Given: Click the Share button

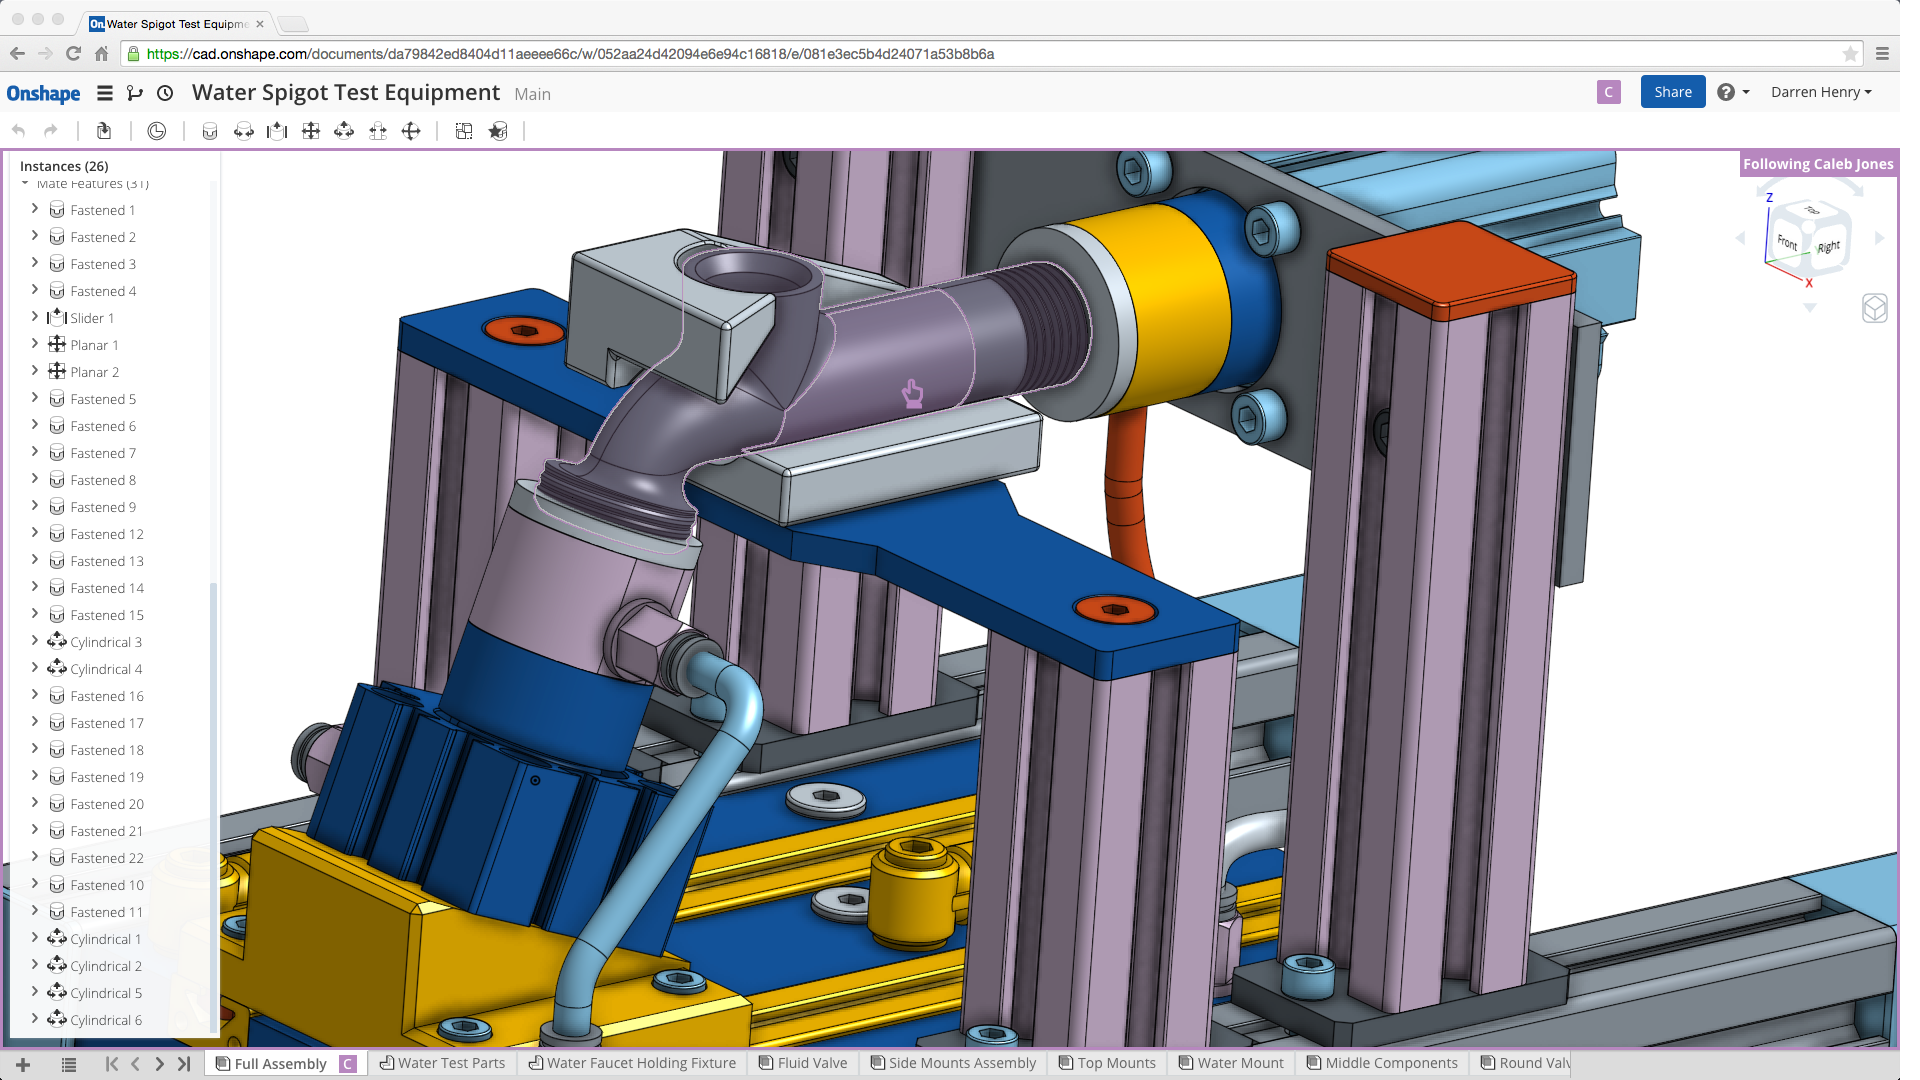Looking at the screenshot, I should tap(1672, 92).
